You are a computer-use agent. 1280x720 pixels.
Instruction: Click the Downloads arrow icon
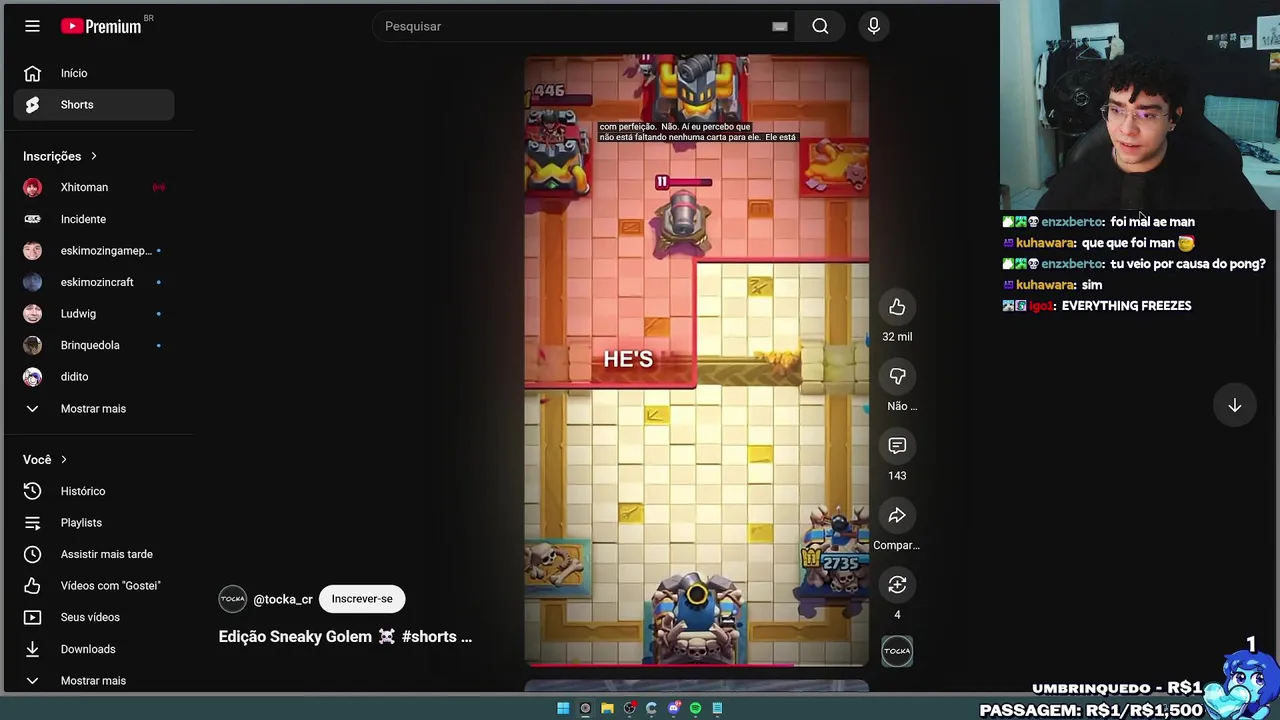coord(32,649)
